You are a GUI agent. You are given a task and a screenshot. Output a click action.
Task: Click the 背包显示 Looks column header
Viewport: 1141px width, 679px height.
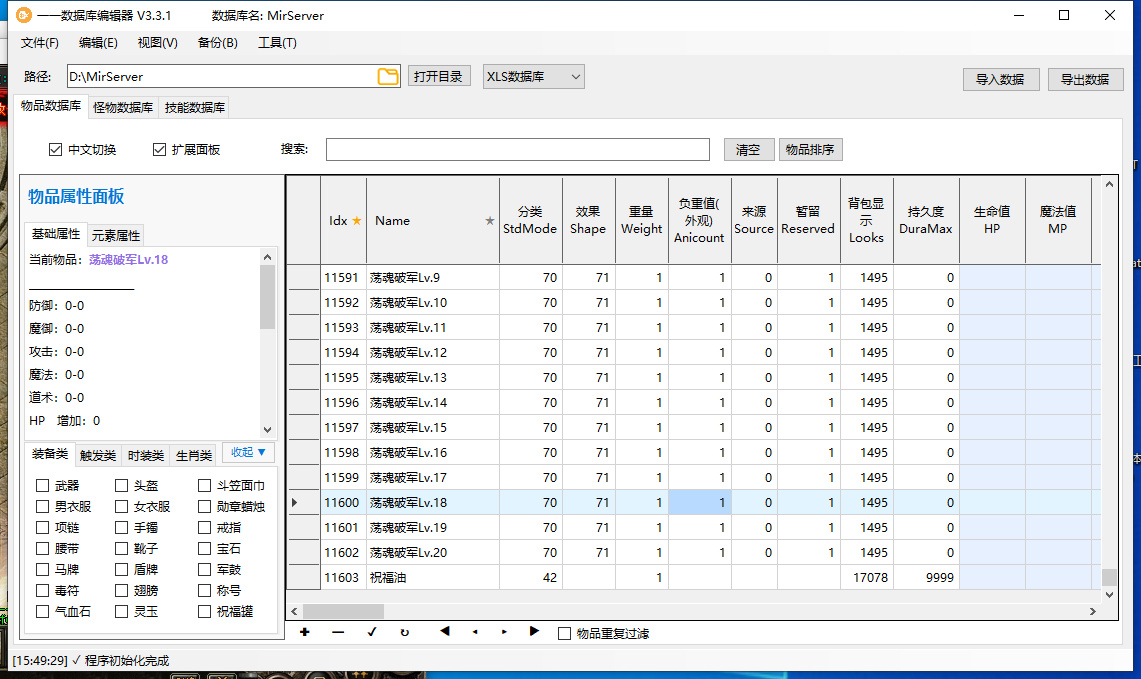click(x=866, y=221)
